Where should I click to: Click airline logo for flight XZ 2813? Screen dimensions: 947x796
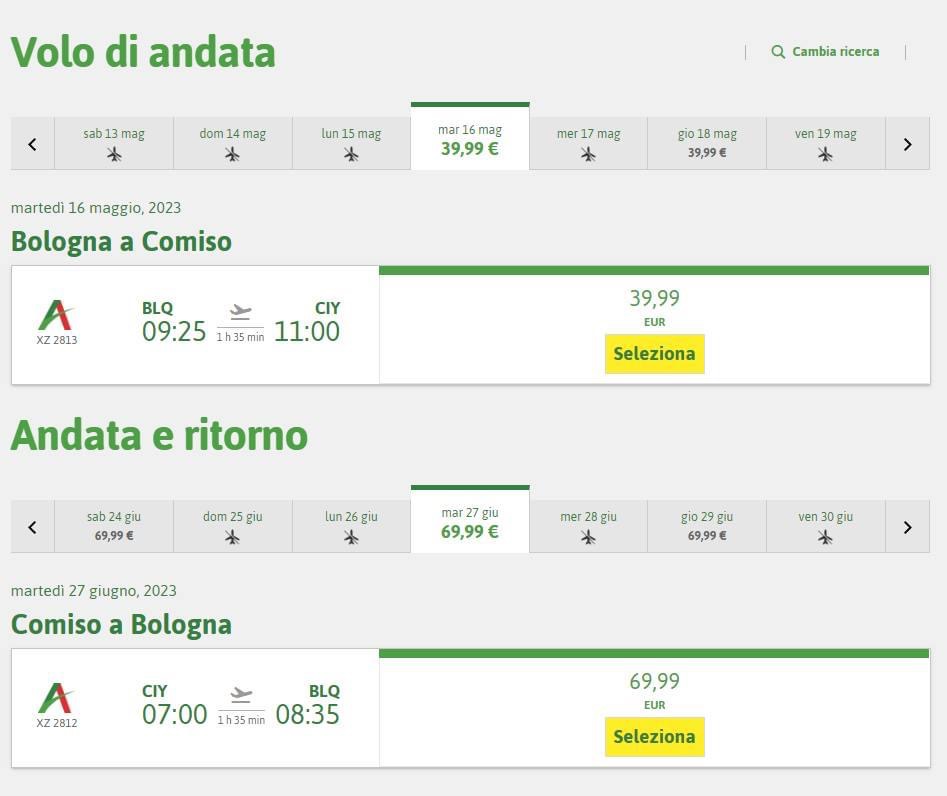(56, 316)
